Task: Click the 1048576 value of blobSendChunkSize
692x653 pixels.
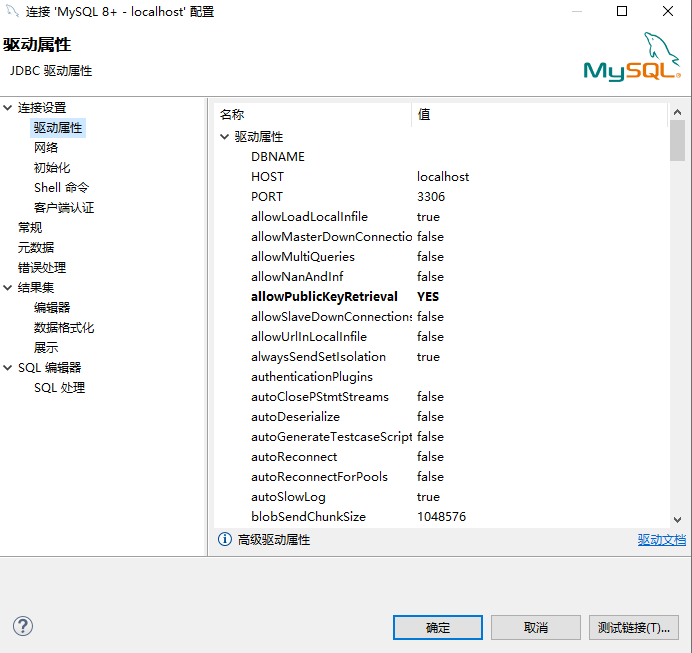Action: [441, 517]
